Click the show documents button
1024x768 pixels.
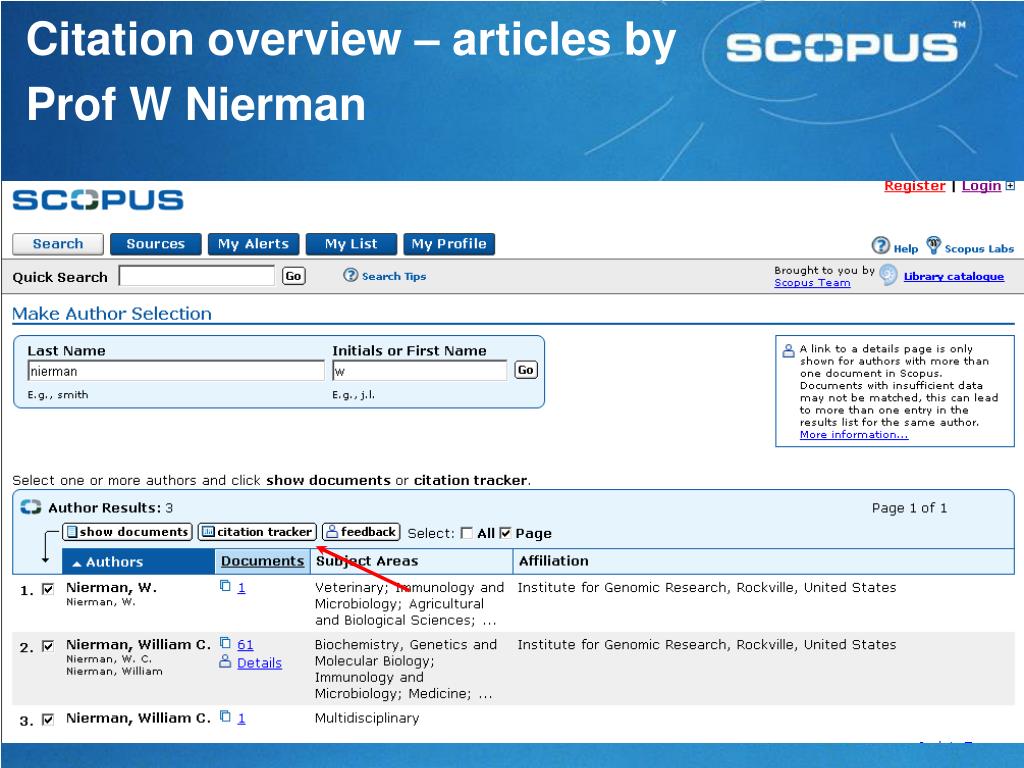pos(127,532)
